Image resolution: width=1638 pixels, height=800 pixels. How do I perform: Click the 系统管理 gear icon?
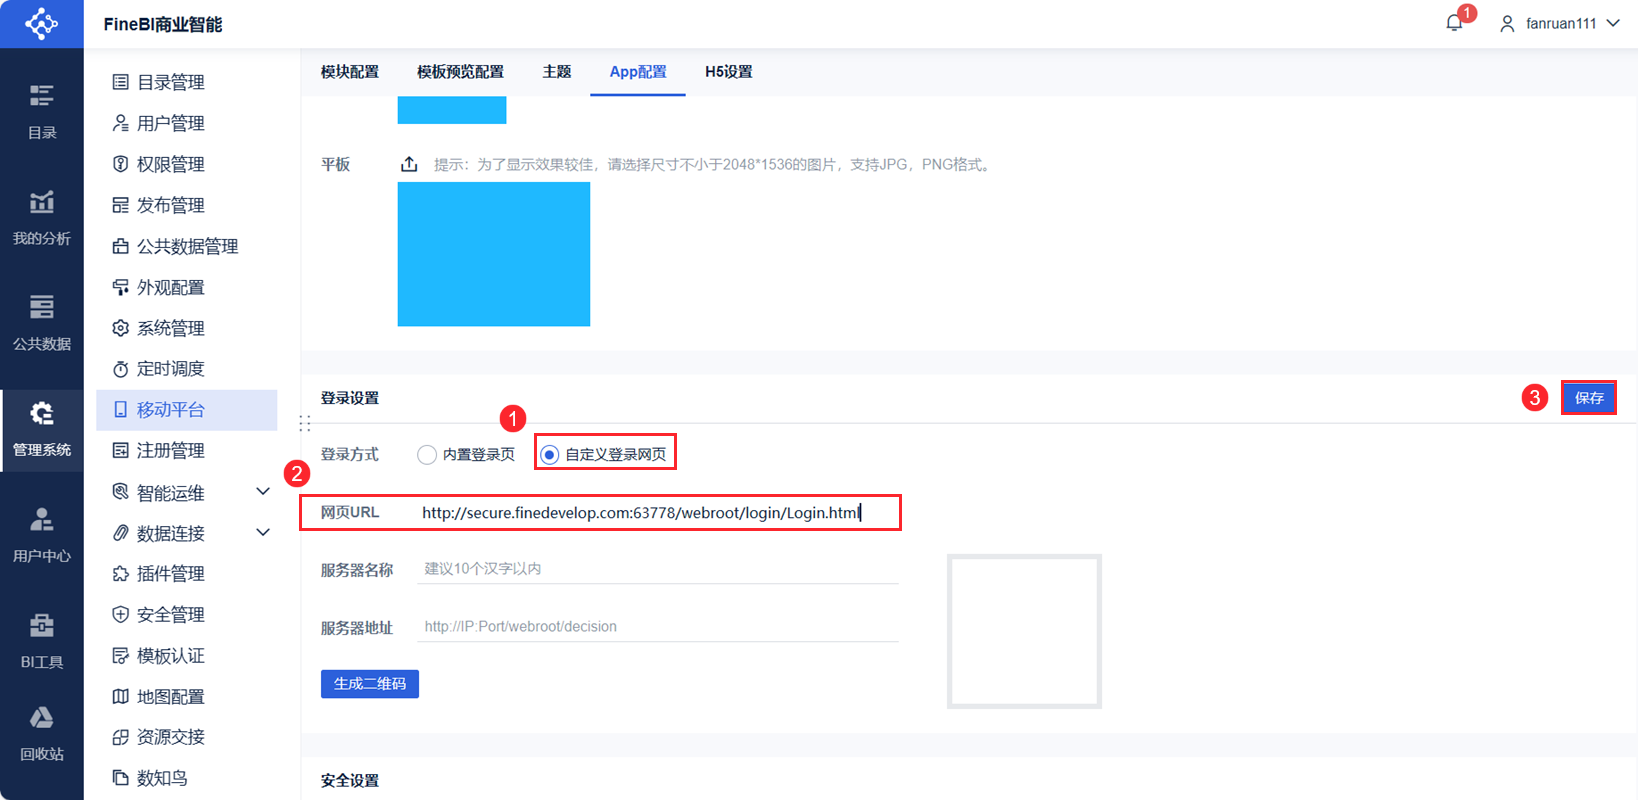(120, 328)
